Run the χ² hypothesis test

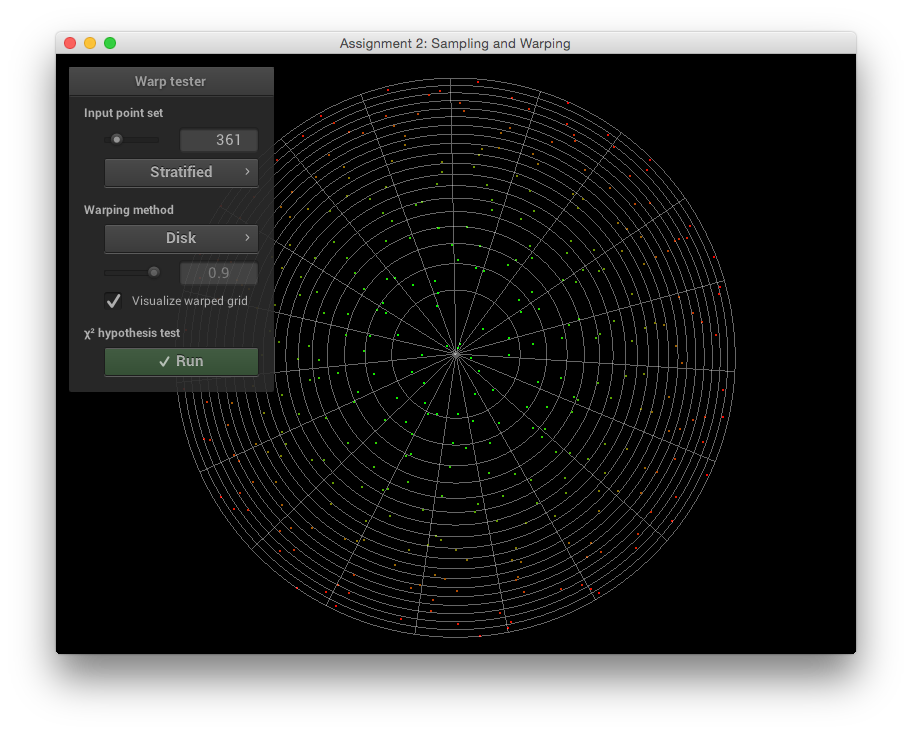point(181,362)
